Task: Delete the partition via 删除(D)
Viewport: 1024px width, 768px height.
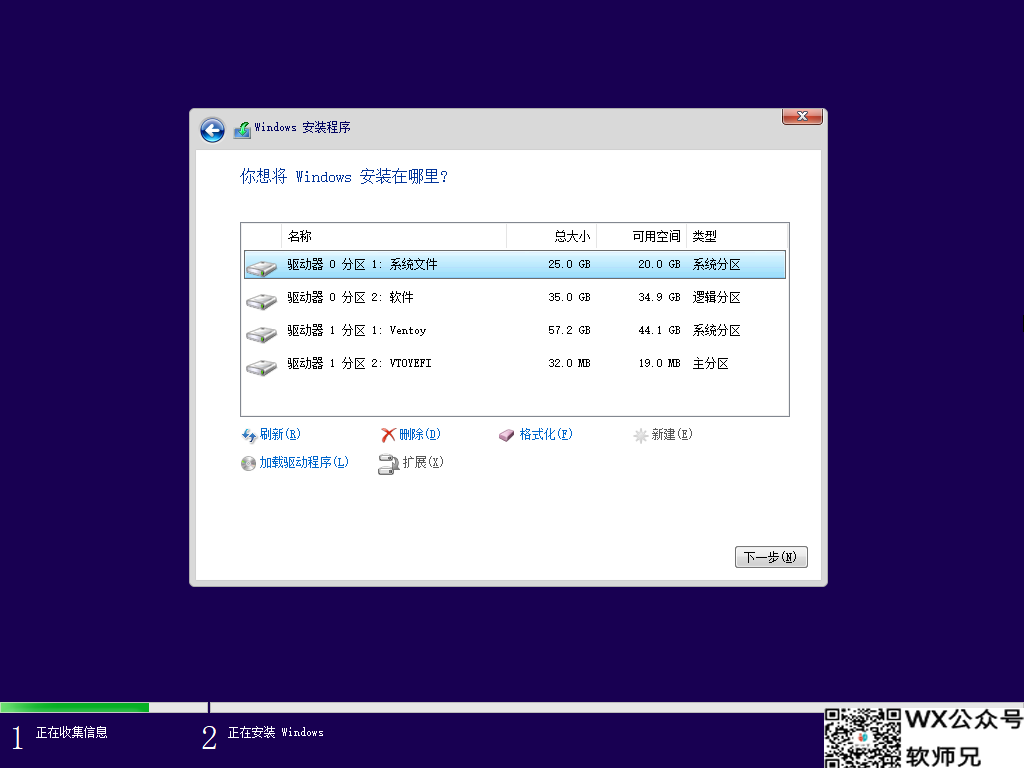Action: coord(420,434)
